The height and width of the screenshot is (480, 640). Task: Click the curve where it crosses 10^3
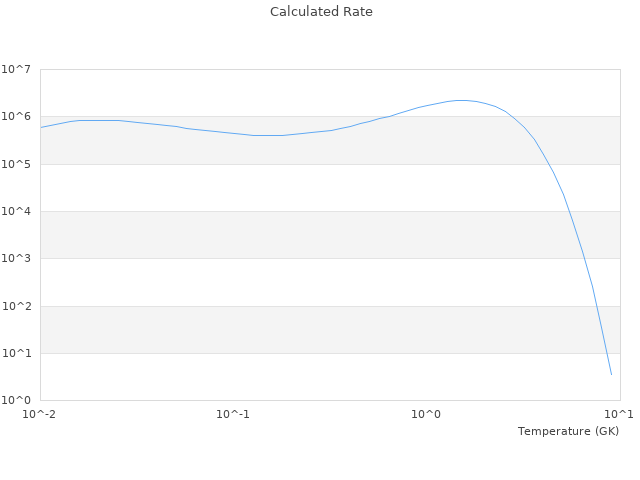coord(583,258)
